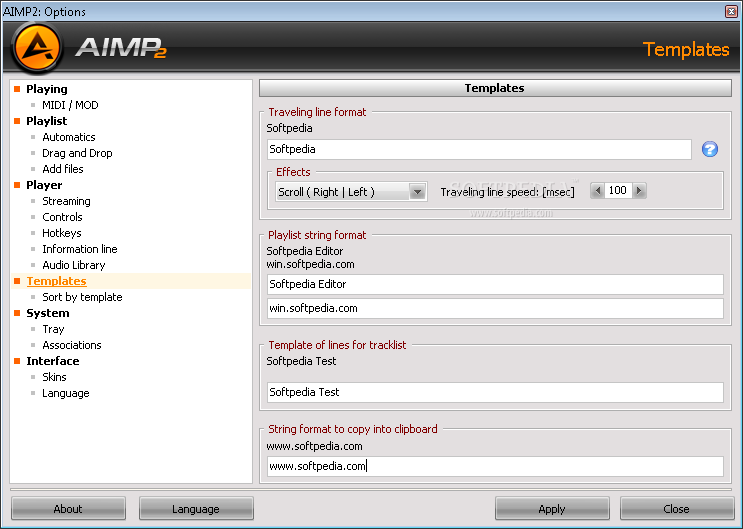Image resolution: width=743 pixels, height=529 pixels.
Task: Click the Language button at bottom
Action: coord(196,509)
